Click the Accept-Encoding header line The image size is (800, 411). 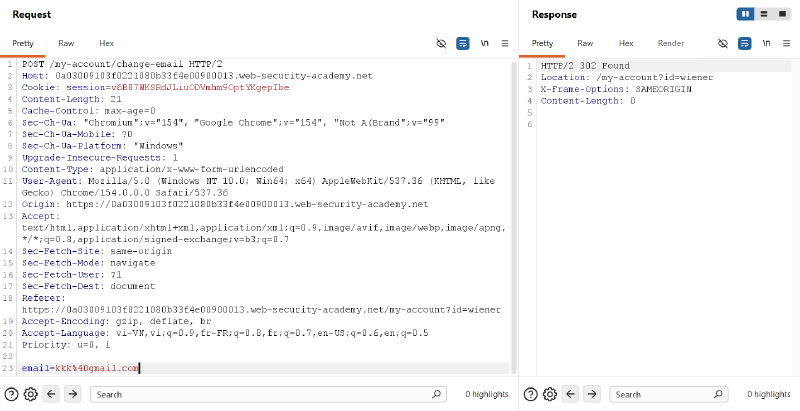(116, 322)
